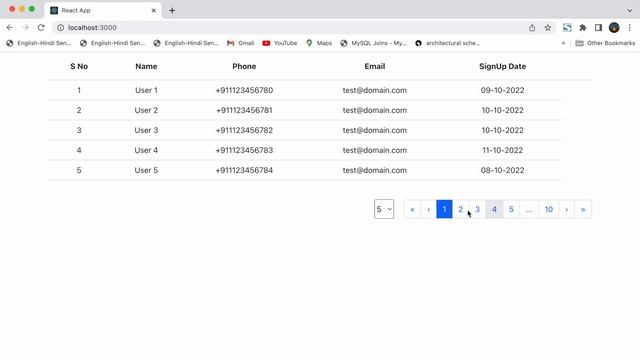Click phone number +911123456784
Image resolution: width=640 pixels, height=360 pixels.
244,170
